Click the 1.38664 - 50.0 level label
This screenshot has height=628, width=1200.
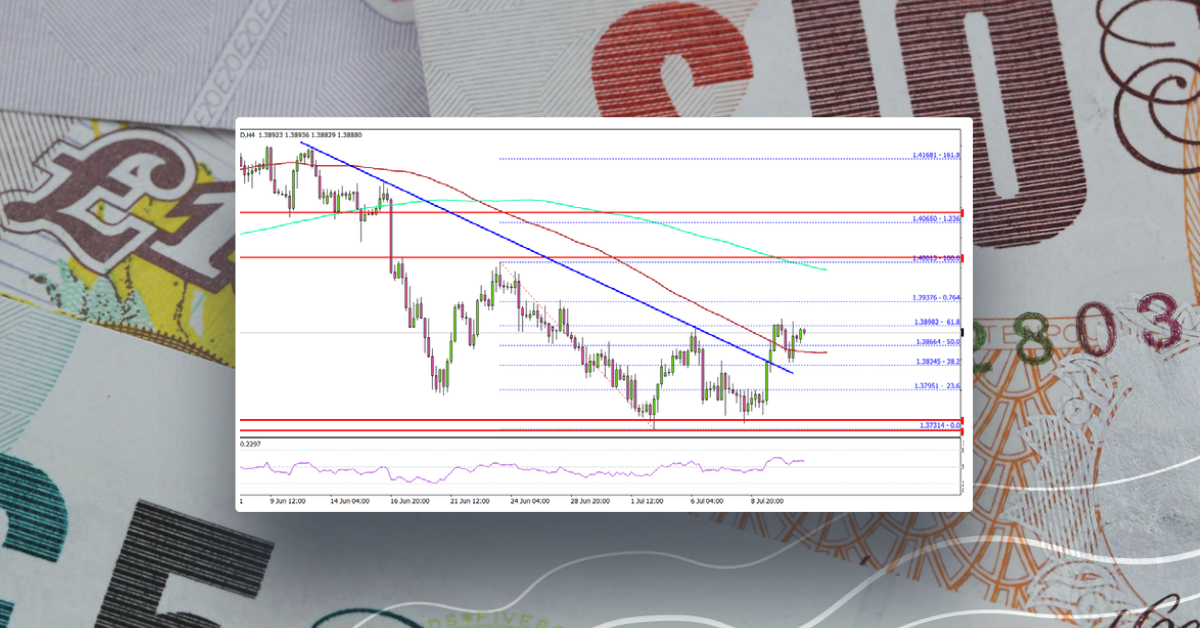935,342
